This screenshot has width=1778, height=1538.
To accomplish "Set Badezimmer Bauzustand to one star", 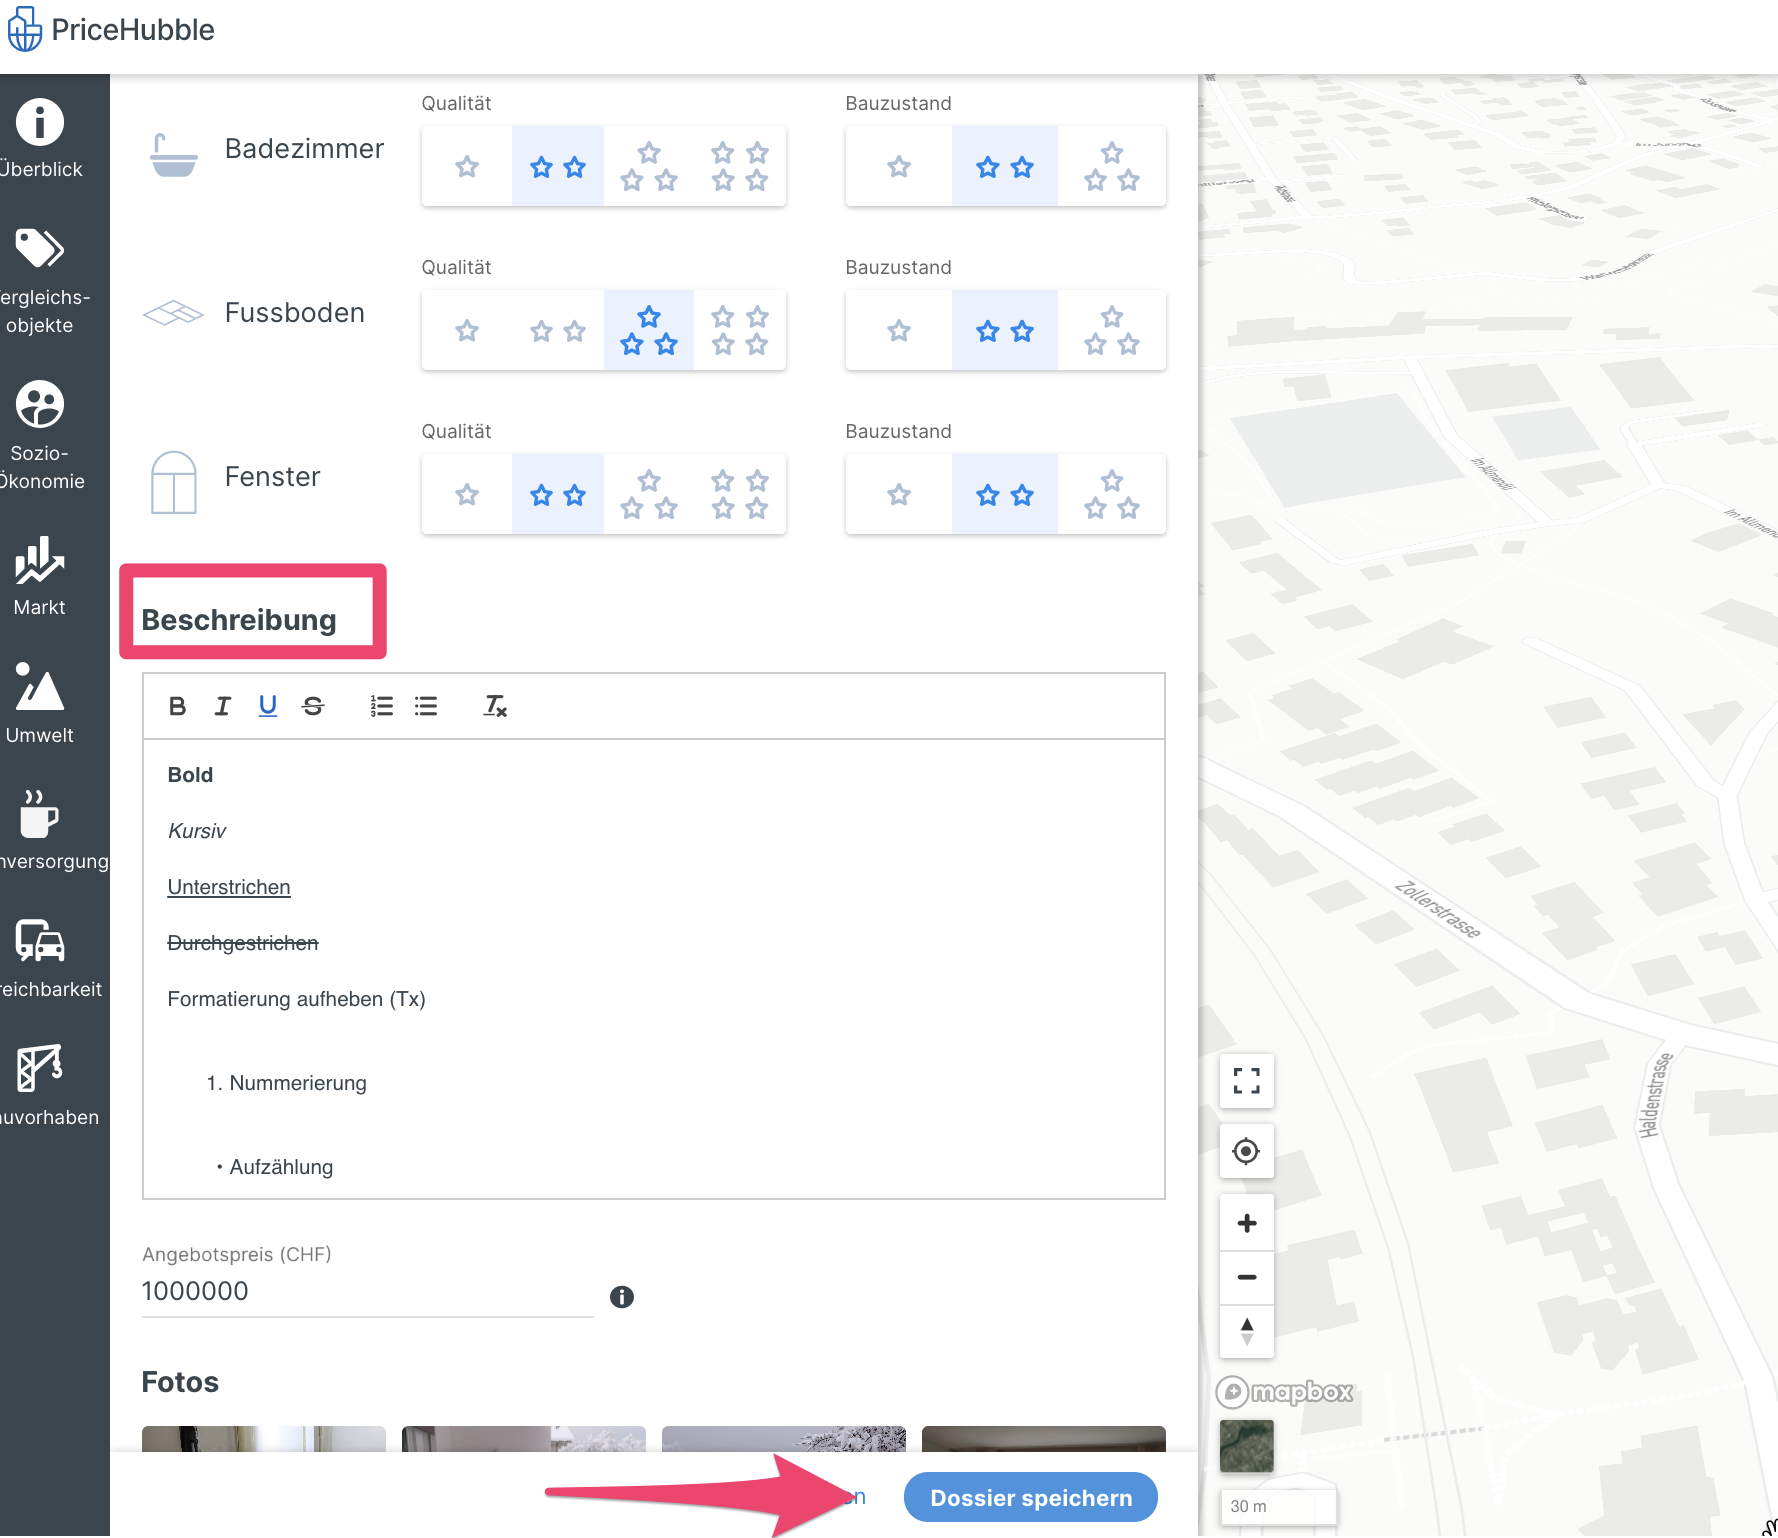I will coord(899,167).
